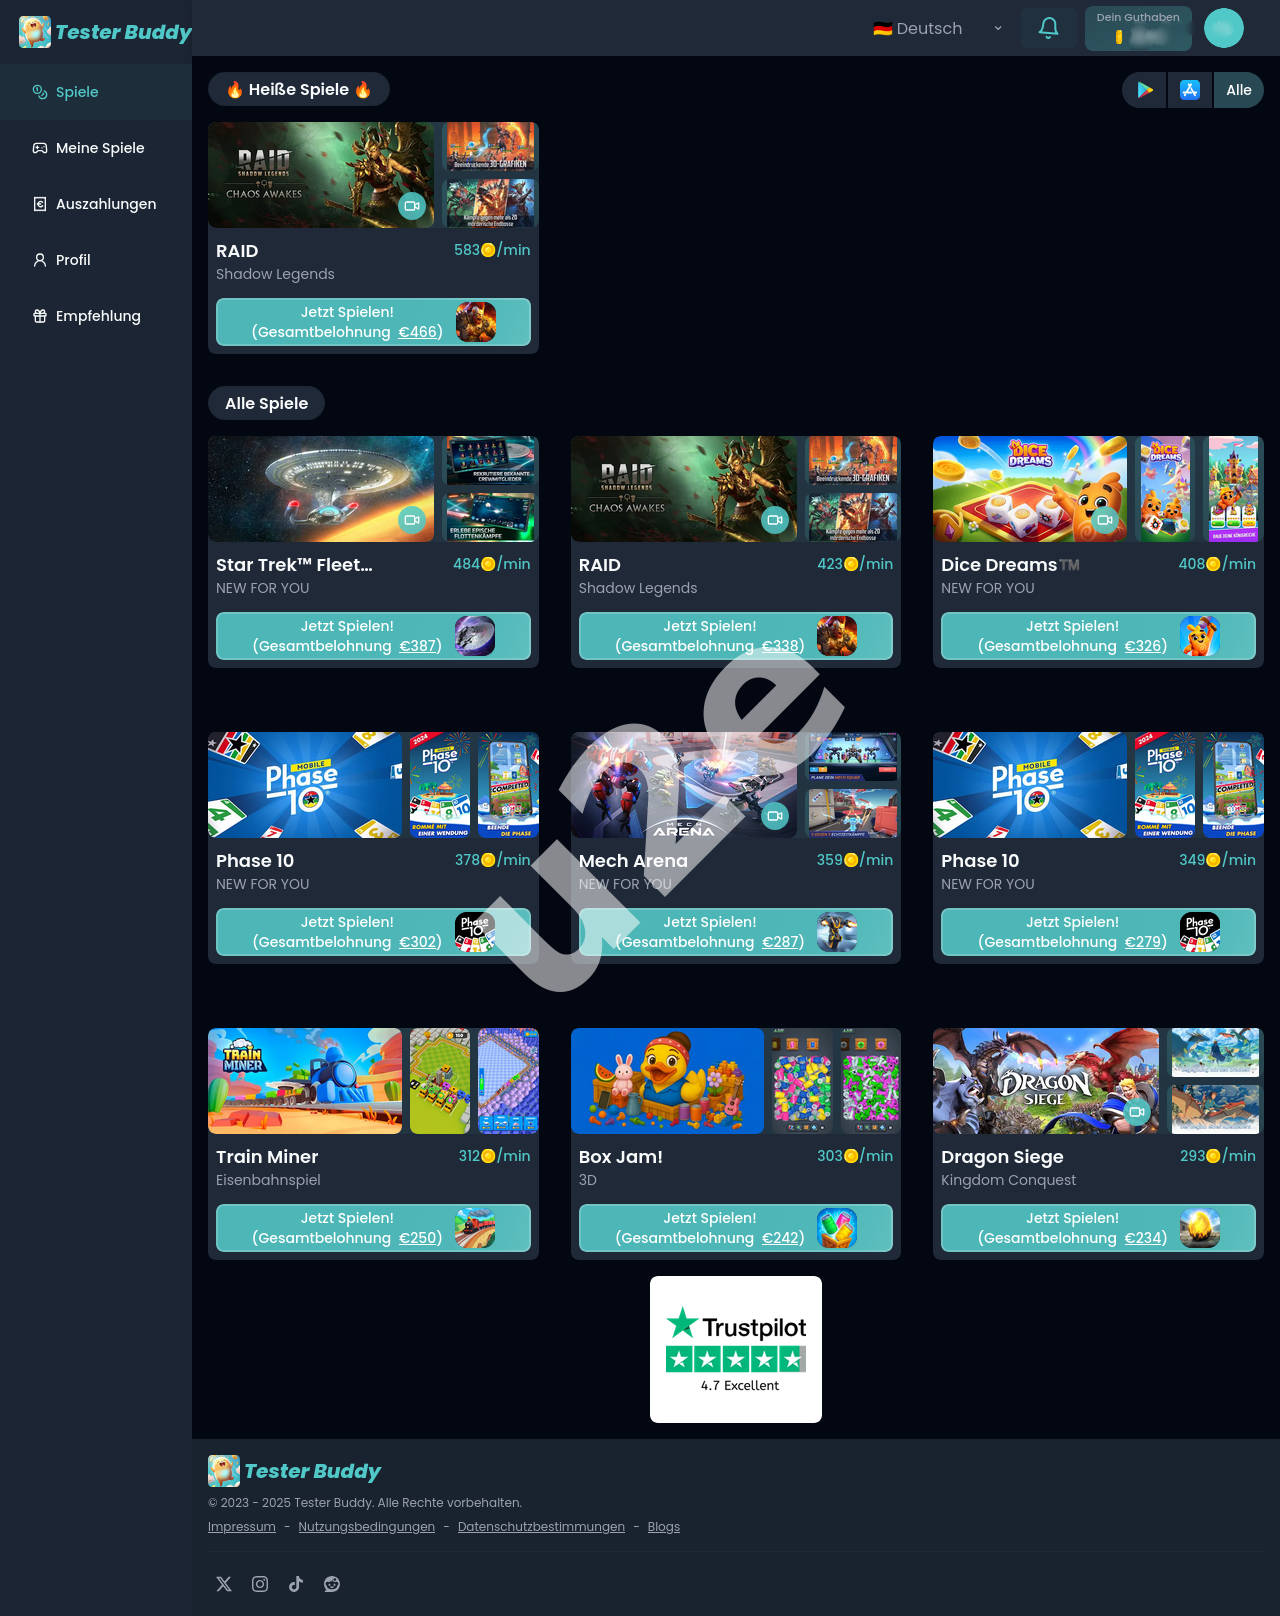Open Train Miner main banner image
Viewport: 1280px width, 1616px height.
[x=305, y=1081]
